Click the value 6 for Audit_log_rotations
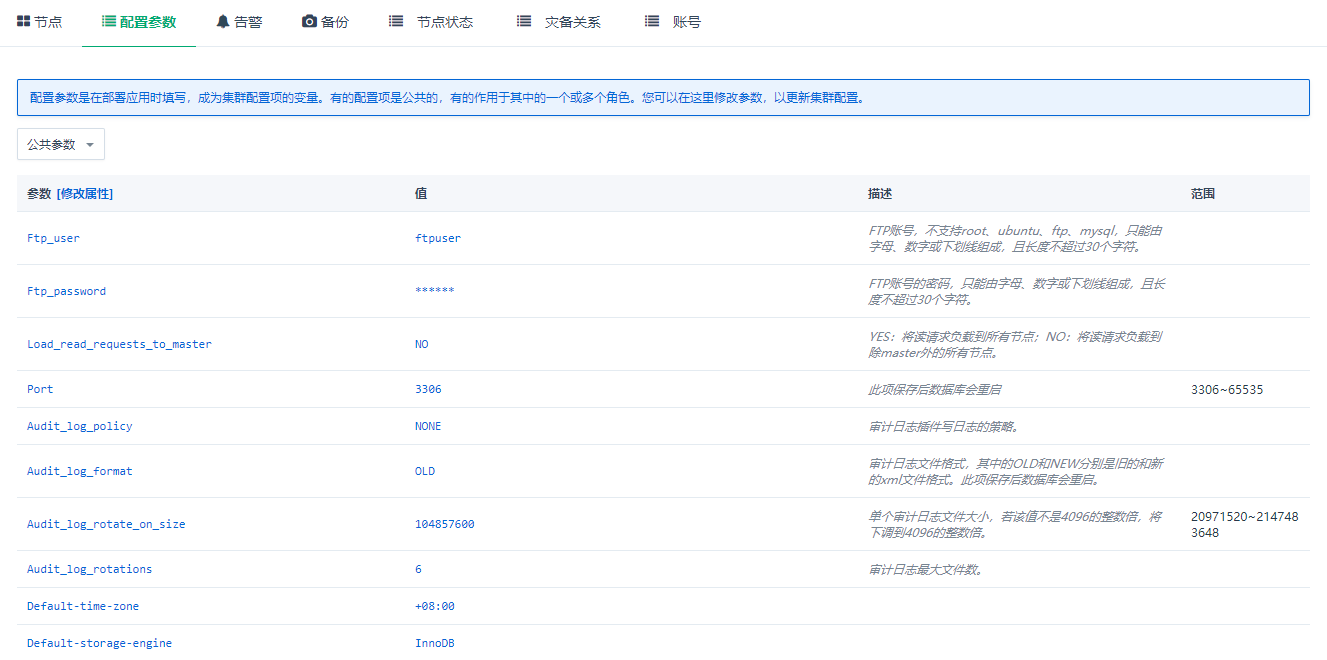Image resolution: width=1327 pixels, height=660 pixels. 418,569
